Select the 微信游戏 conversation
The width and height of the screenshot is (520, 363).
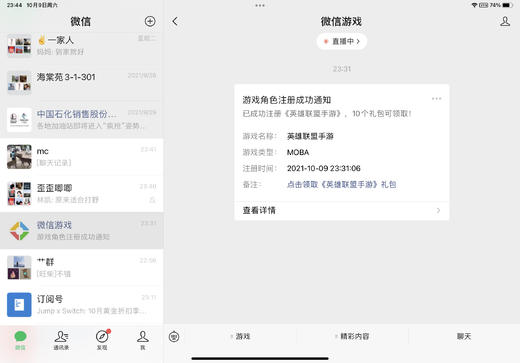click(82, 231)
